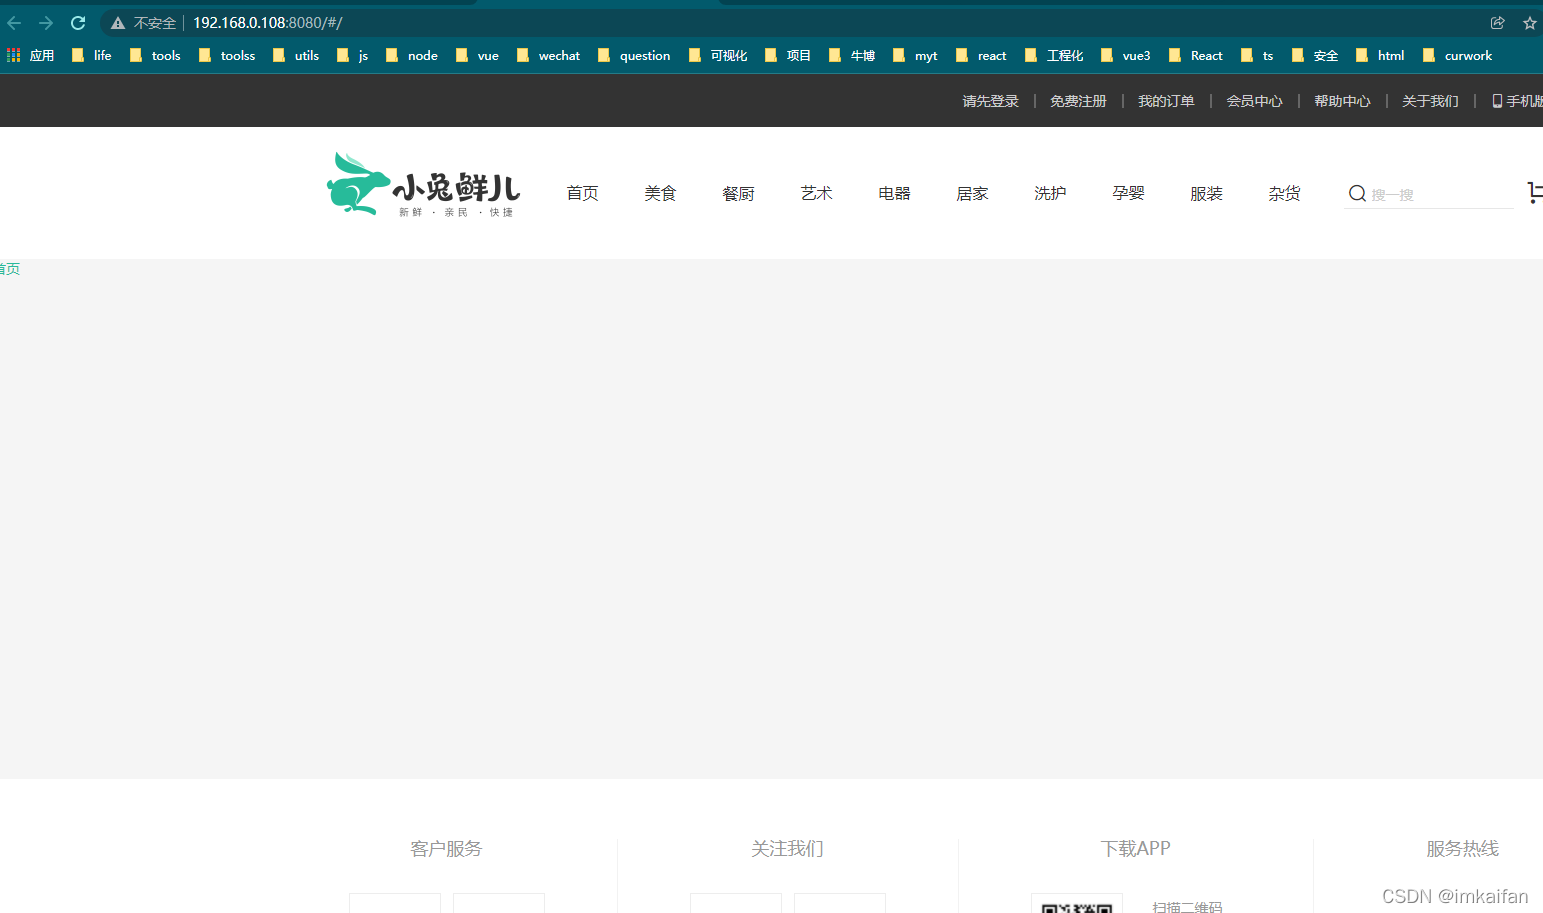Viewport: 1543px width, 913px height.
Task: Open the 工程化 bookmarks folder
Action: pos(1055,55)
